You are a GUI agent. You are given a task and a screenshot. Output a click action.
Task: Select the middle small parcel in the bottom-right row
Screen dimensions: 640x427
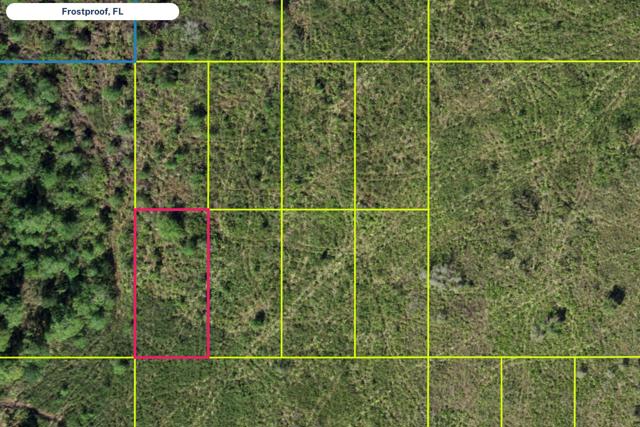(537, 391)
